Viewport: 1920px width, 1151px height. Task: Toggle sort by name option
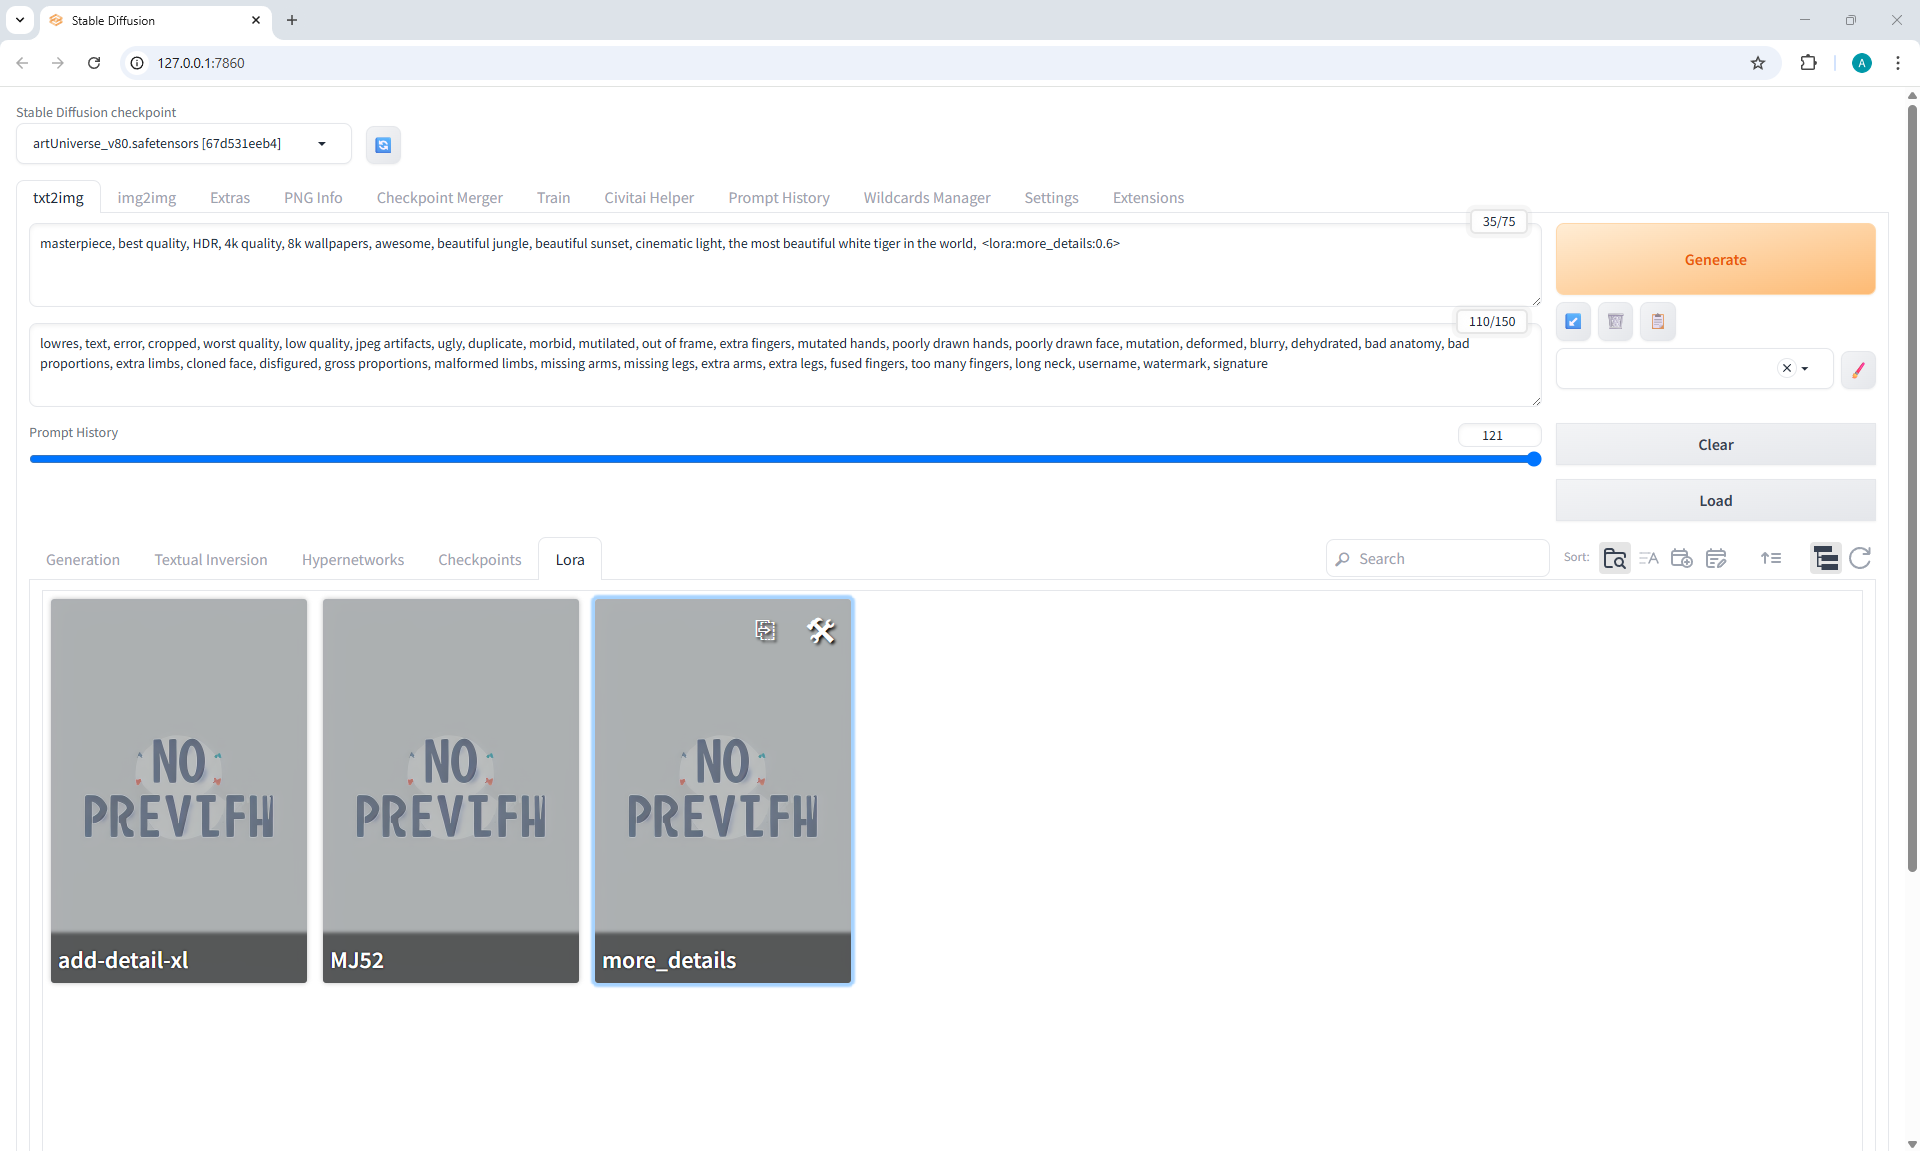(x=1648, y=558)
